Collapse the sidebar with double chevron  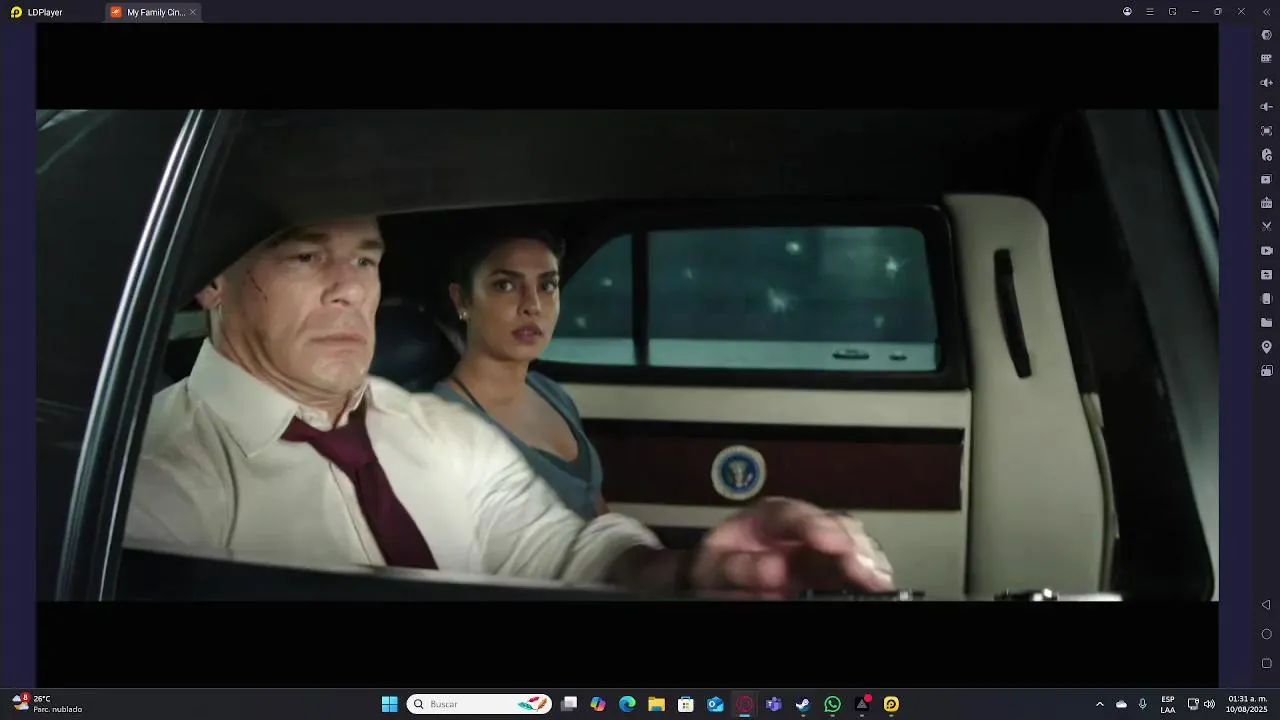coord(1266,12)
